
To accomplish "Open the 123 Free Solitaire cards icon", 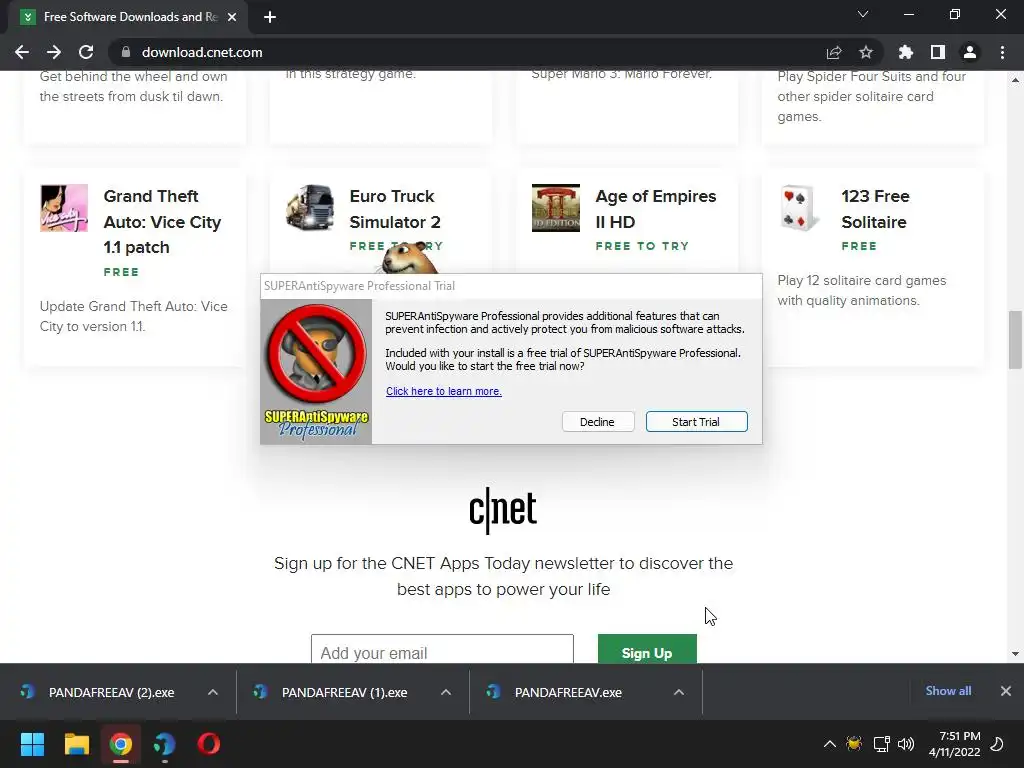I will [x=801, y=208].
